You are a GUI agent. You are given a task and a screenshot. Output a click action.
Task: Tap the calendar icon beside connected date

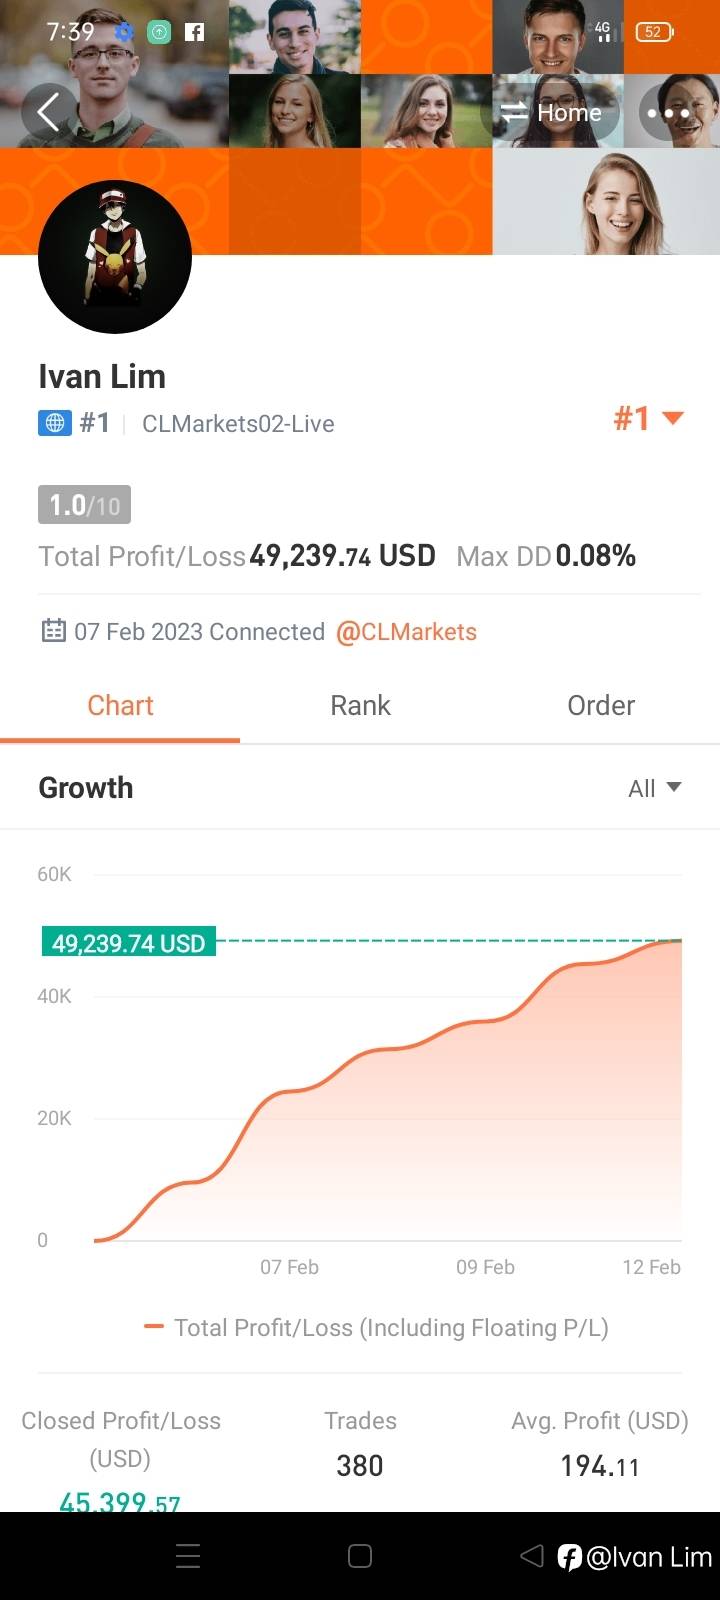[53, 631]
